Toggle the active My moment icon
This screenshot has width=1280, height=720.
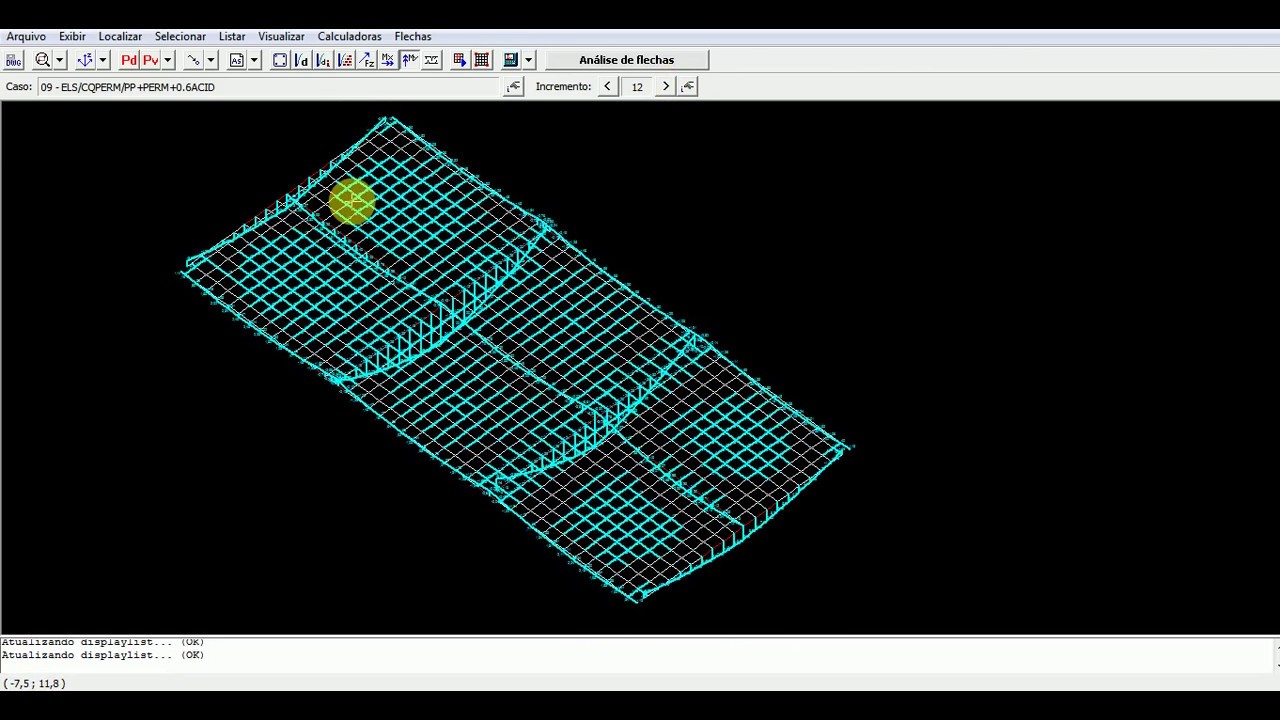(410, 60)
